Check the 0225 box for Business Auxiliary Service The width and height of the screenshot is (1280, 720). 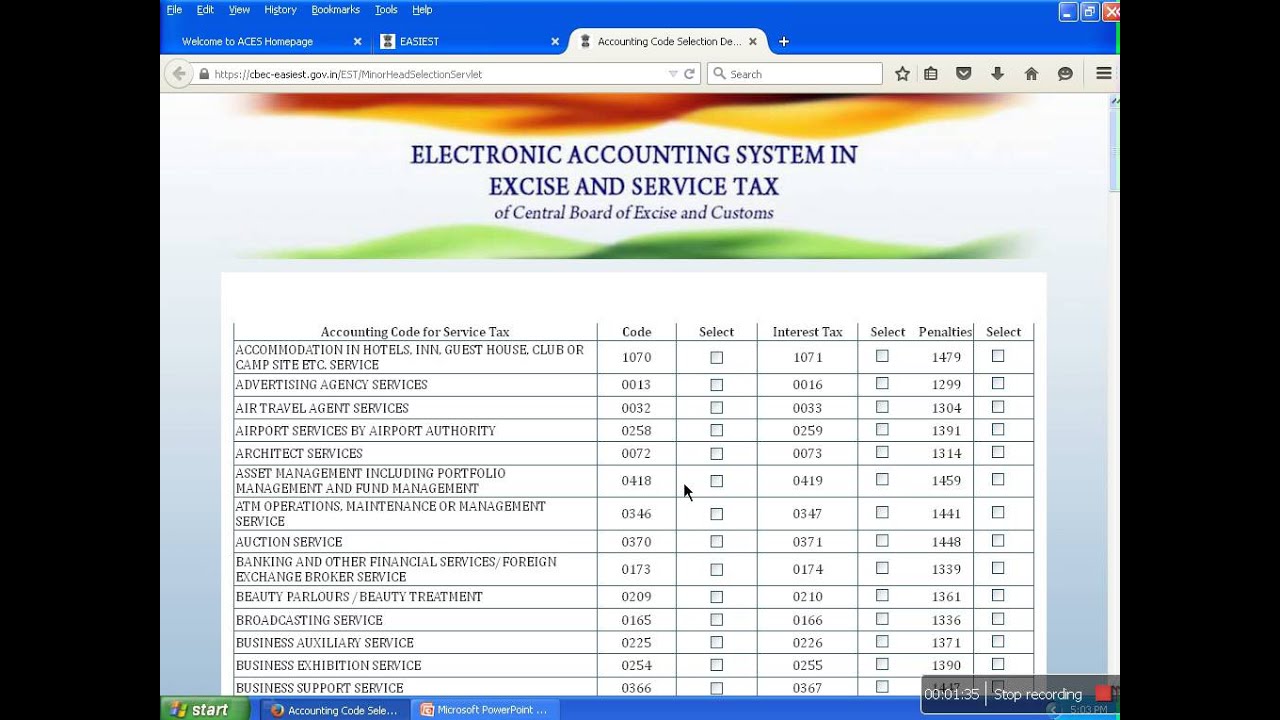[716, 643]
